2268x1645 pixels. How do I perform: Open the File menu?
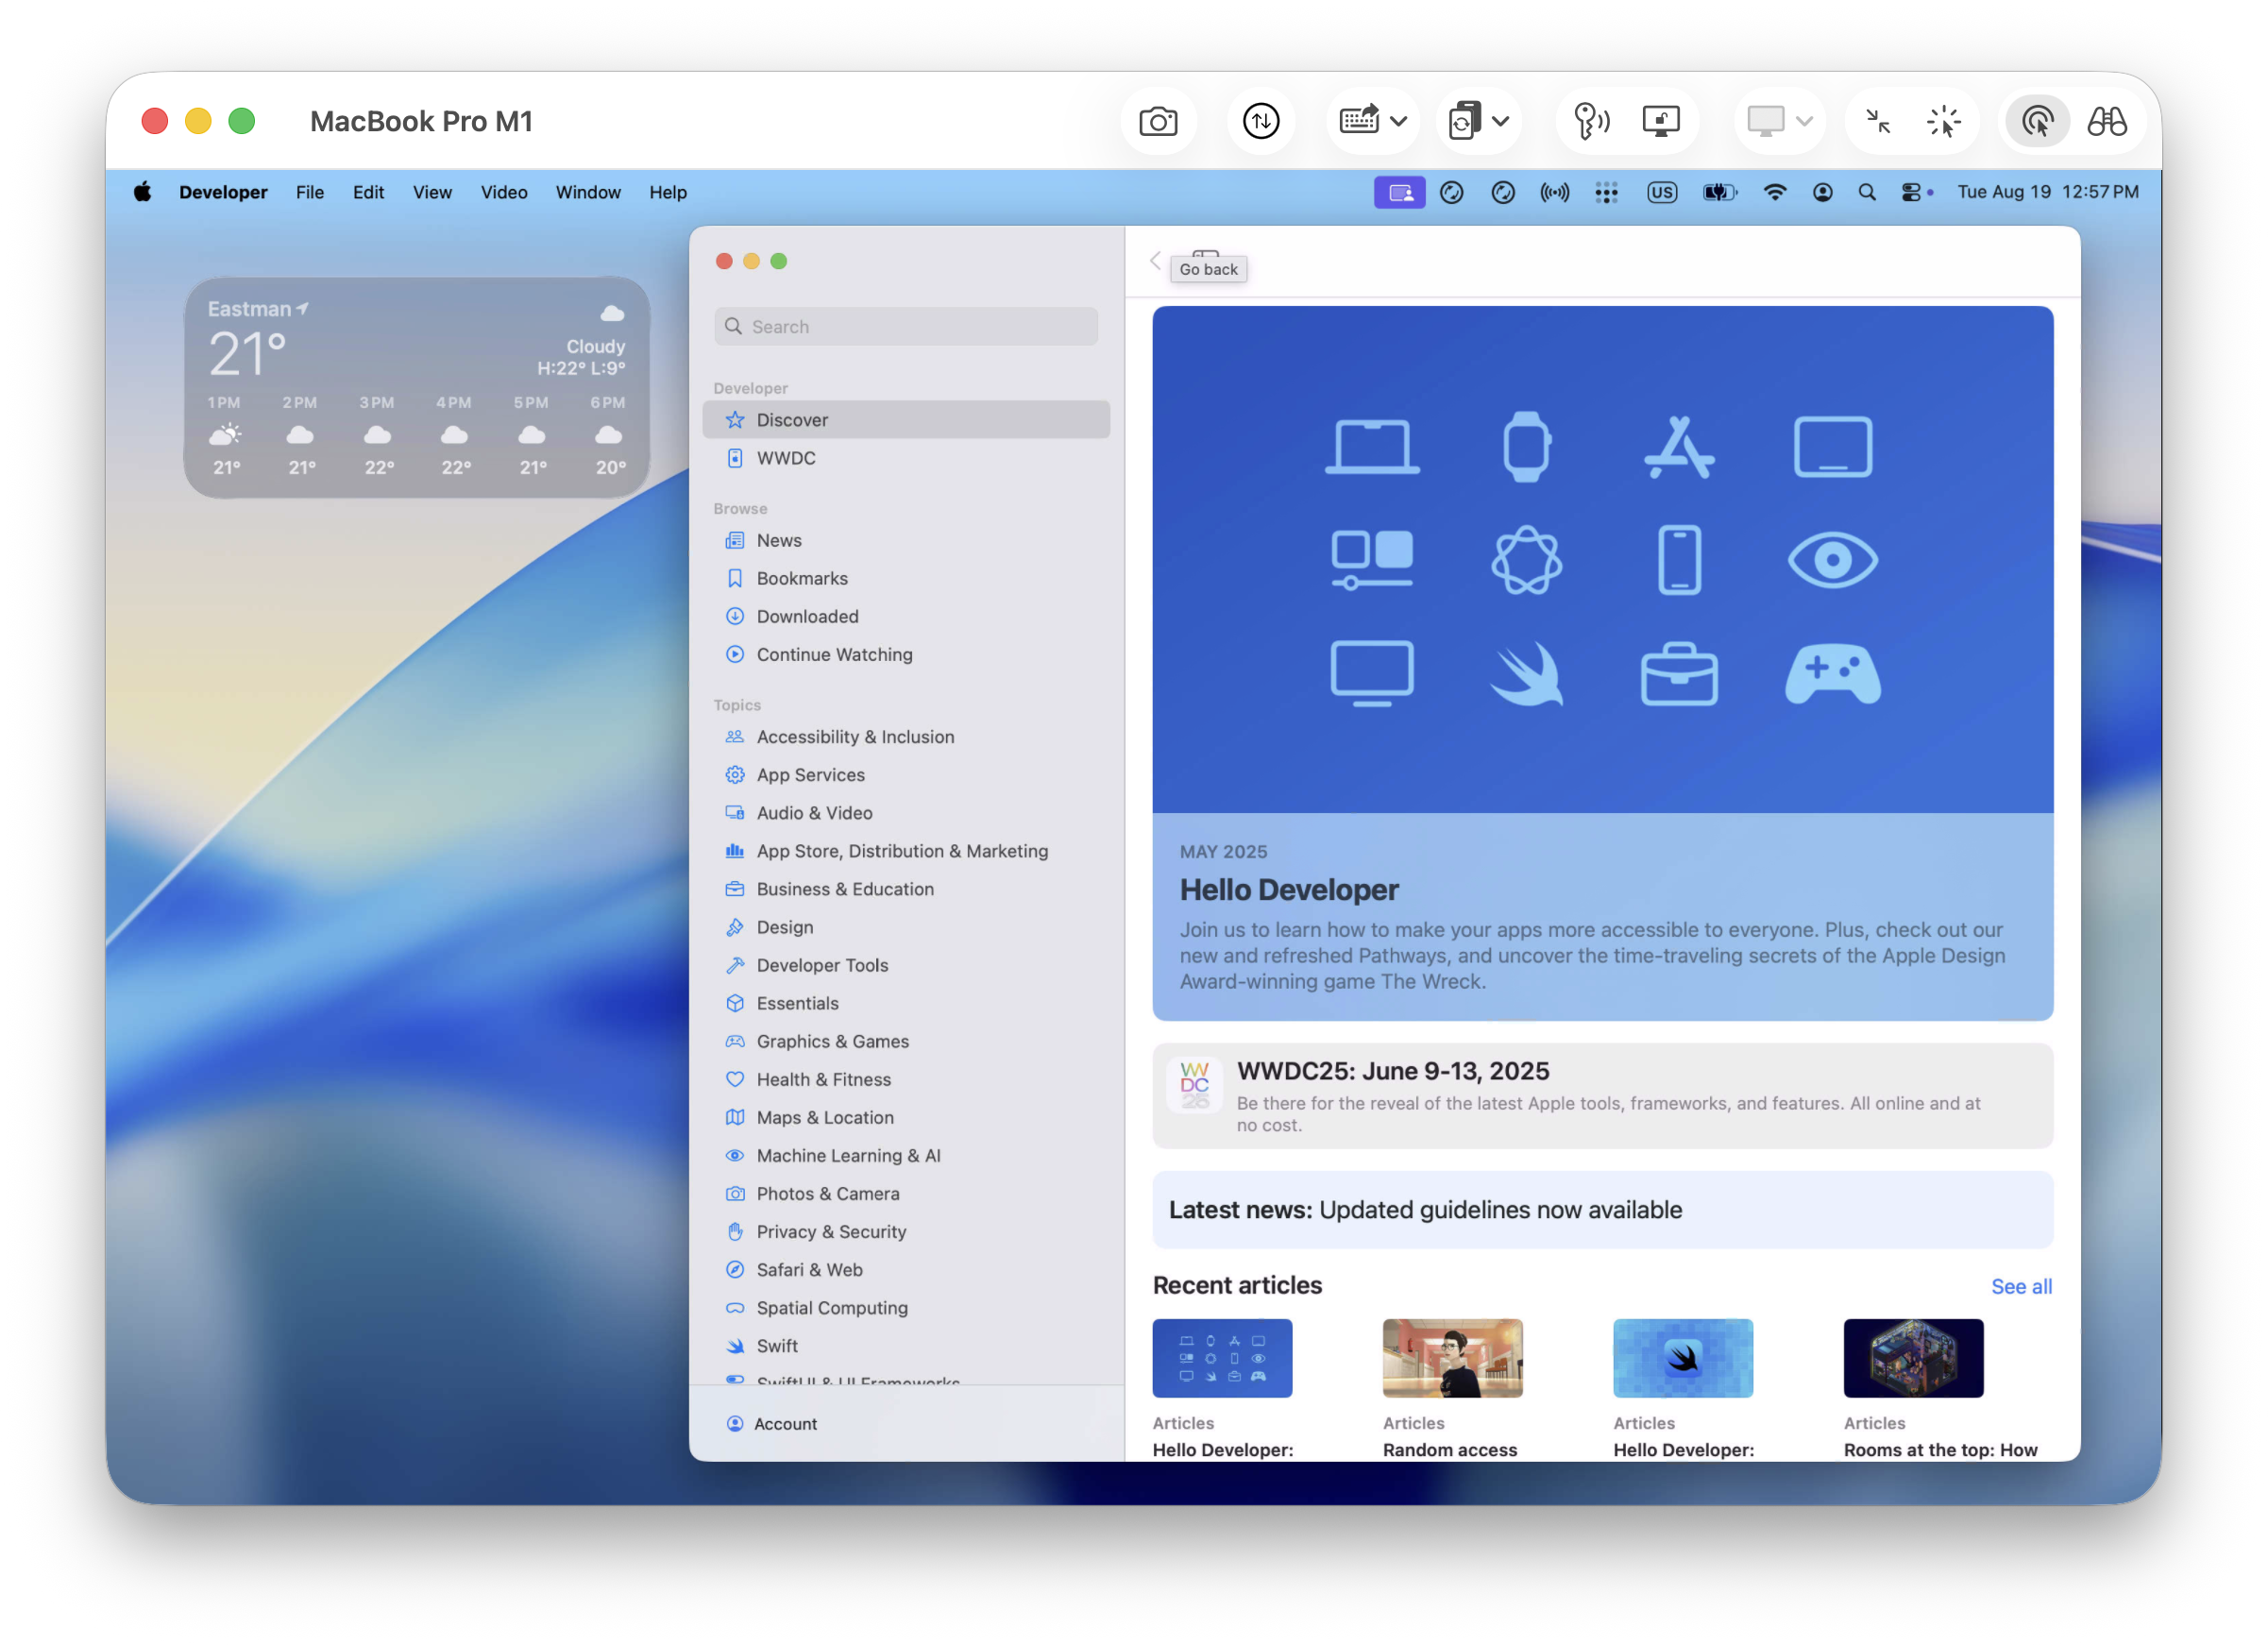pyautogui.click(x=309, y=192)
